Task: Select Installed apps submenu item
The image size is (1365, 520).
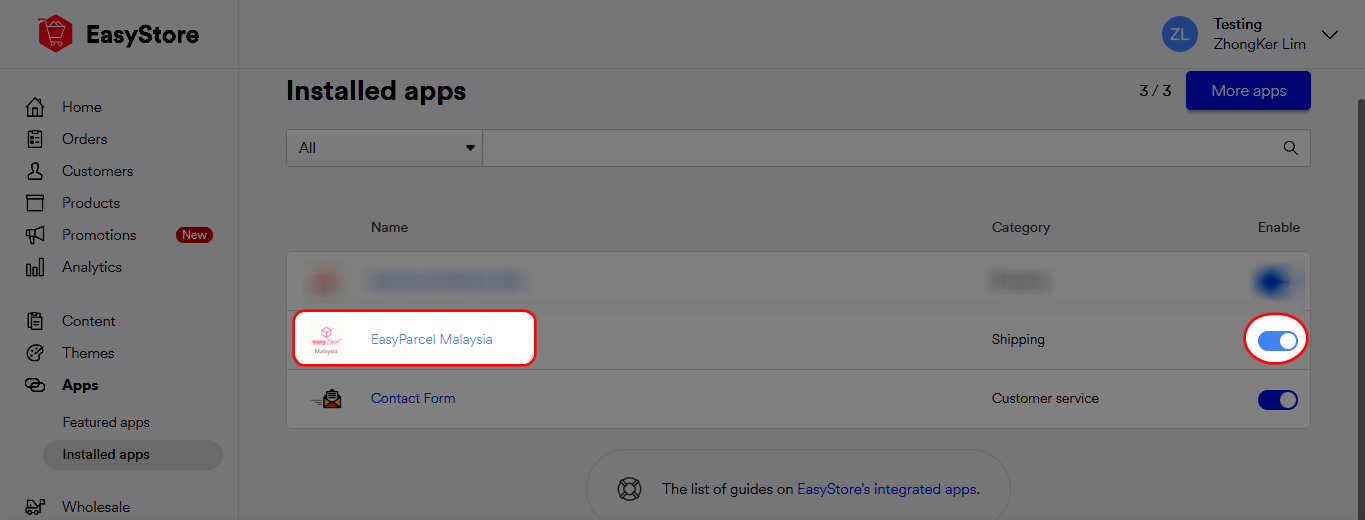Action: click(x=132, y=454)
